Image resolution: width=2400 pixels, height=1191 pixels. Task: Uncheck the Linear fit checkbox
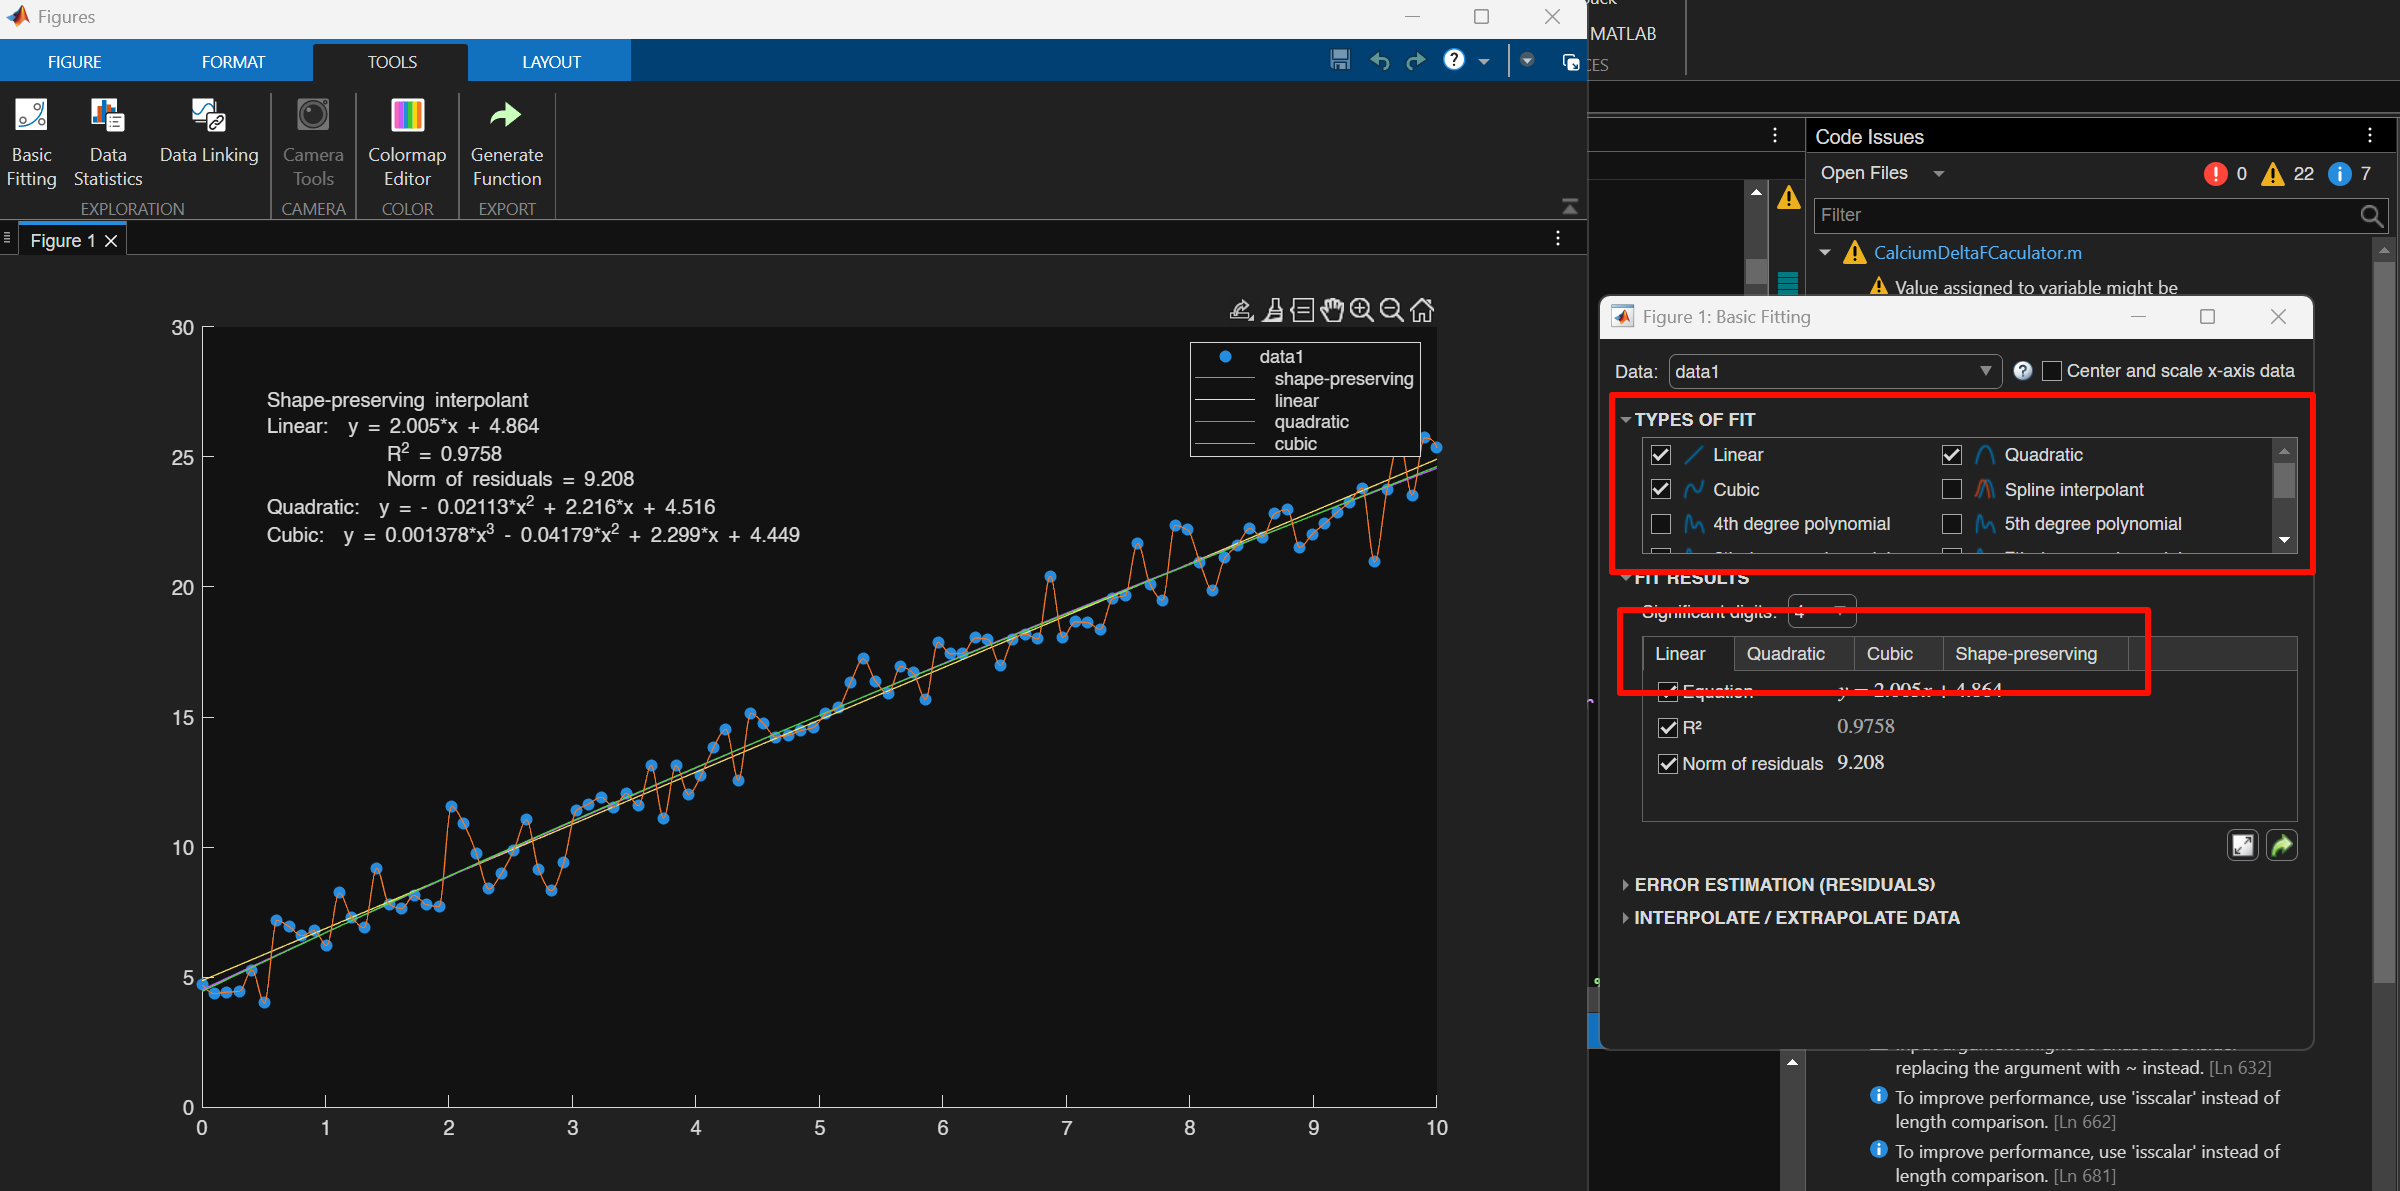tap(1661, 455)
